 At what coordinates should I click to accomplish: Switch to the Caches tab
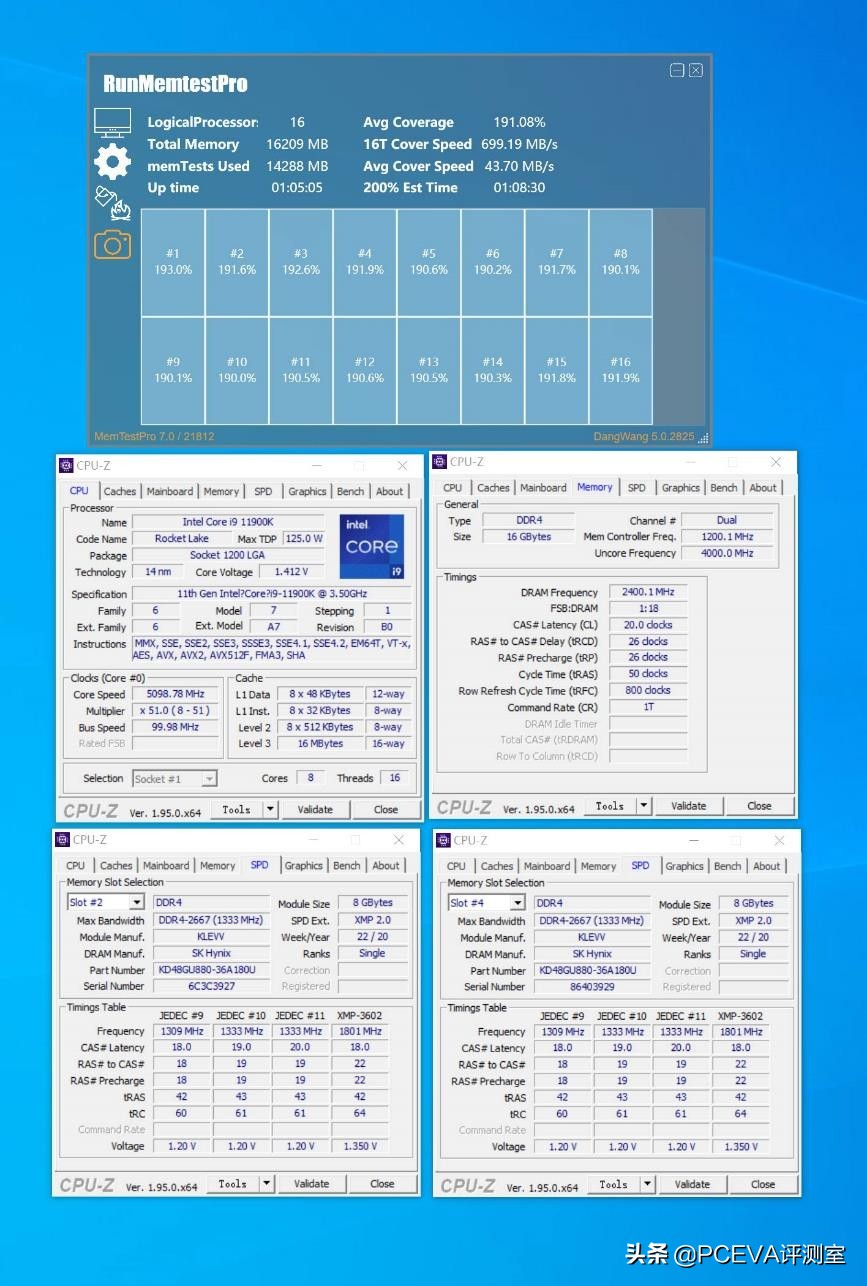point(120,491)
